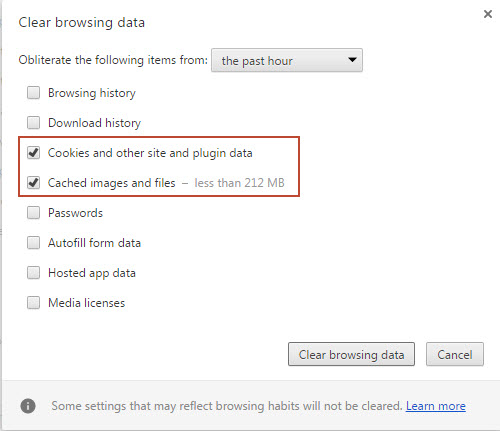Open the 'the past hour' combo box
This screenshot has width=500, height=431.
point(287,60)
